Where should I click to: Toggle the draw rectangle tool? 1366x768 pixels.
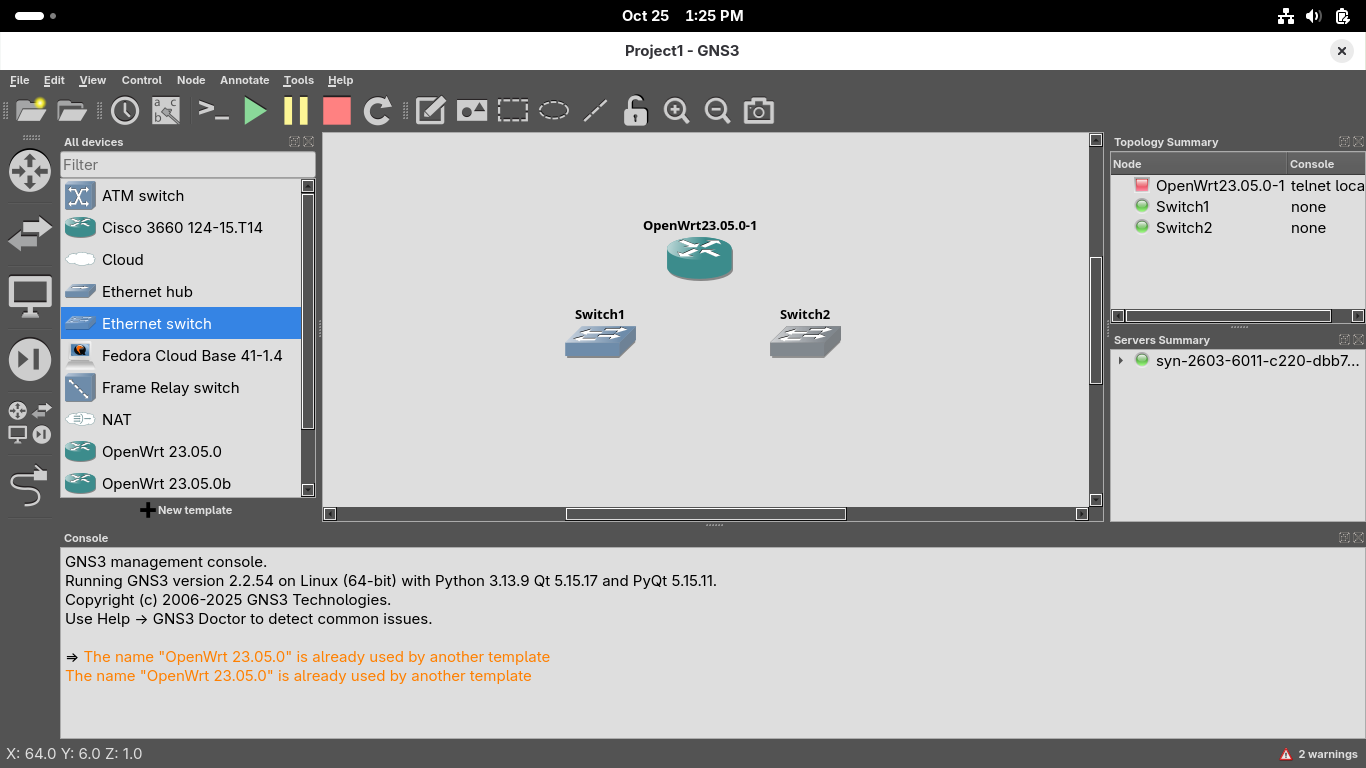tap(513, 111)
